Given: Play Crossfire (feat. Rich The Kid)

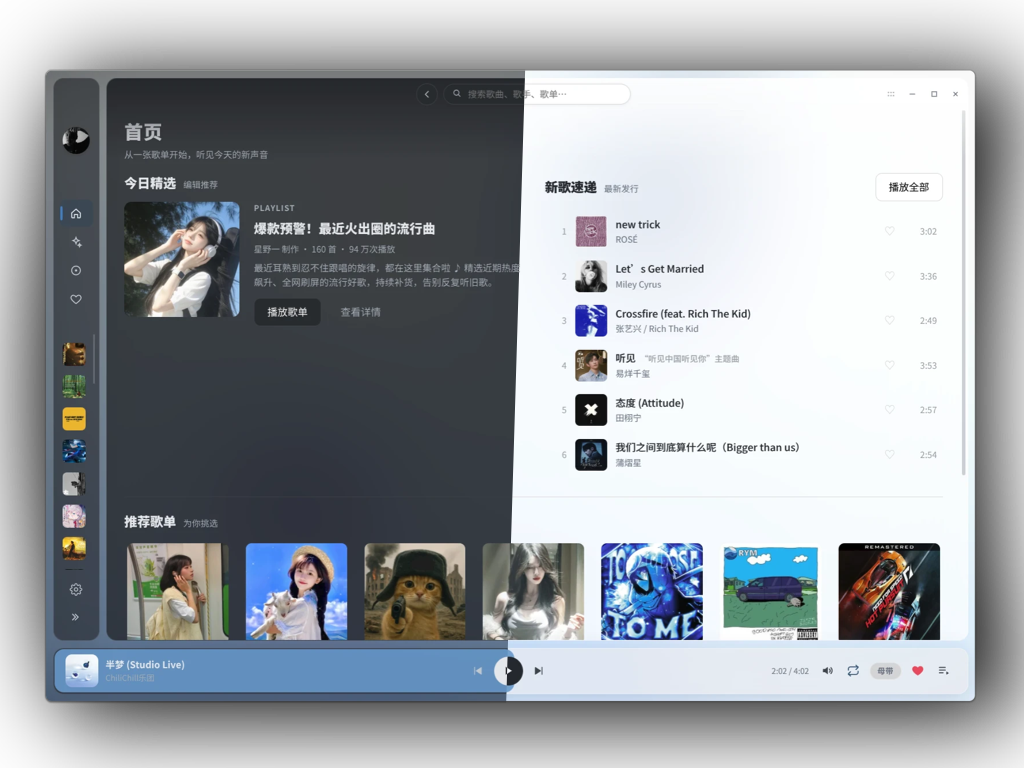Looking at the screenshot, I should pos(683,313).
